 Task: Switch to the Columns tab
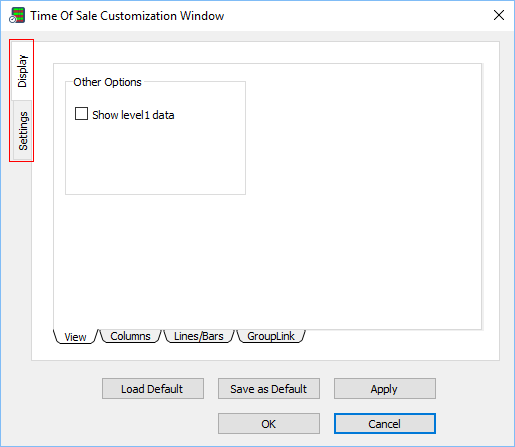click(x=130, y=336)
